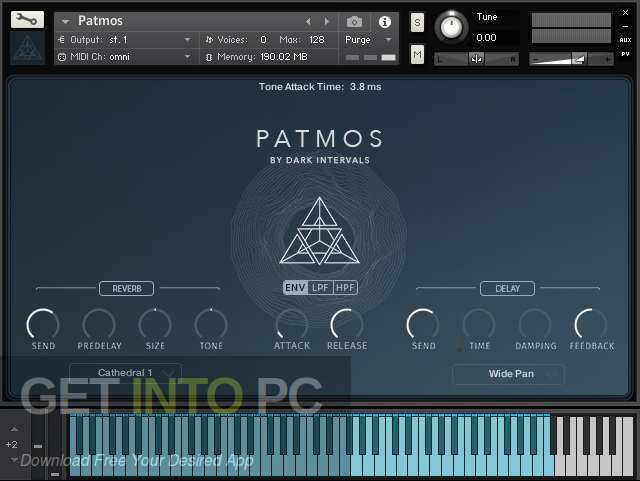
Task: Click the voices note icon
Action: tap(209, 40)
